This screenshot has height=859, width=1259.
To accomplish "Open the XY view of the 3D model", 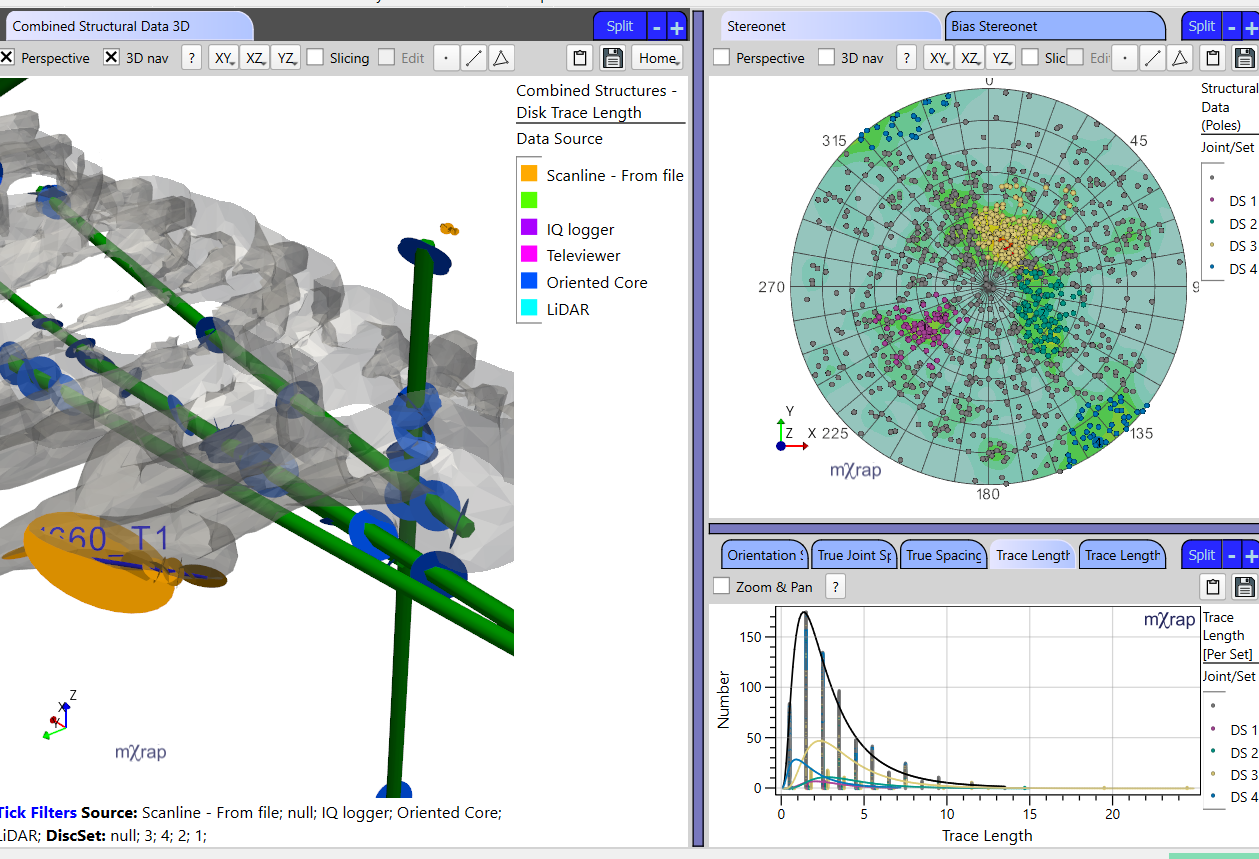I will pos(224,57).
